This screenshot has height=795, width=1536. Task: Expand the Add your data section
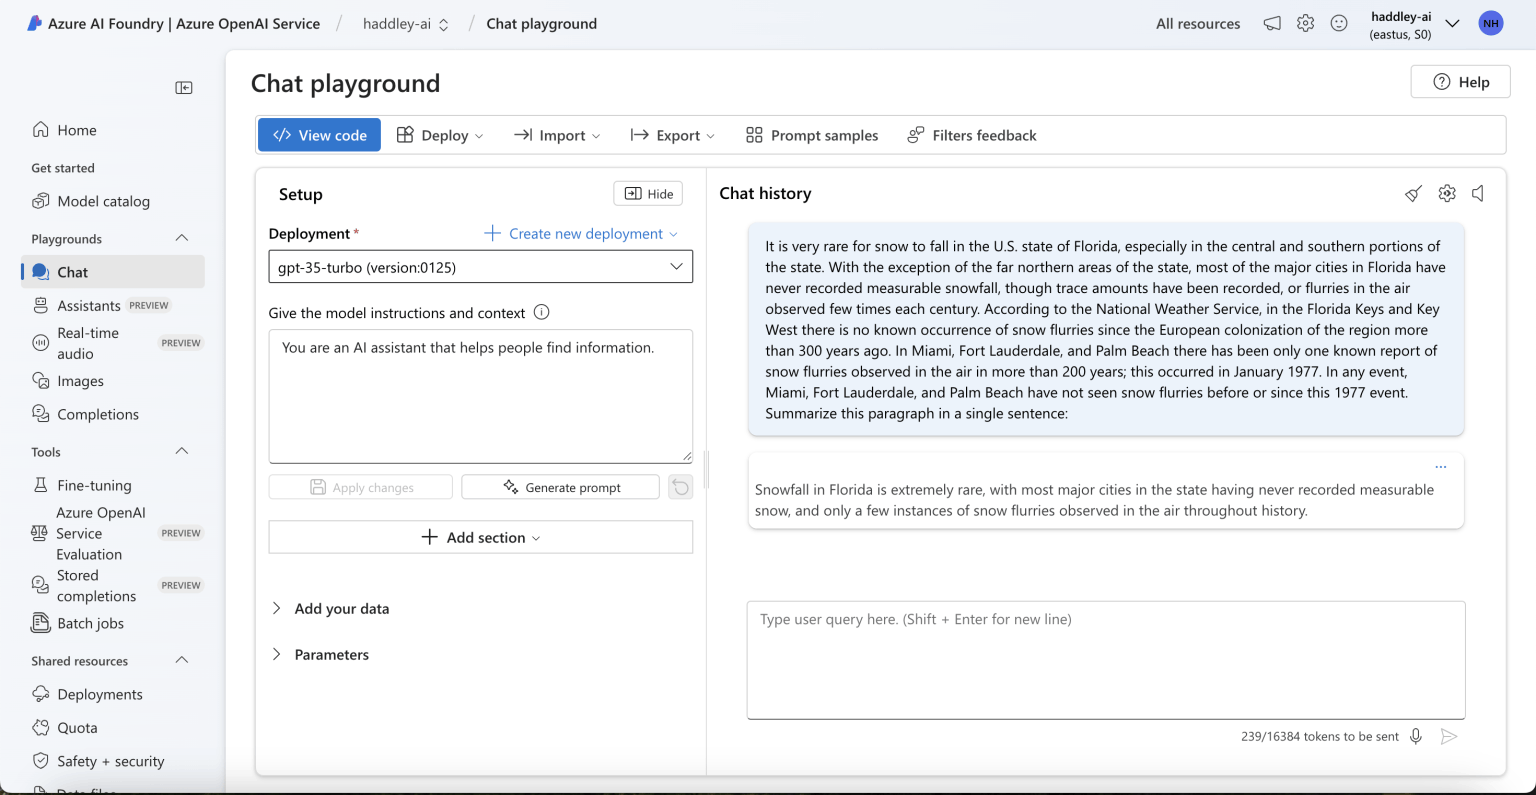click(x=341, y=609)
